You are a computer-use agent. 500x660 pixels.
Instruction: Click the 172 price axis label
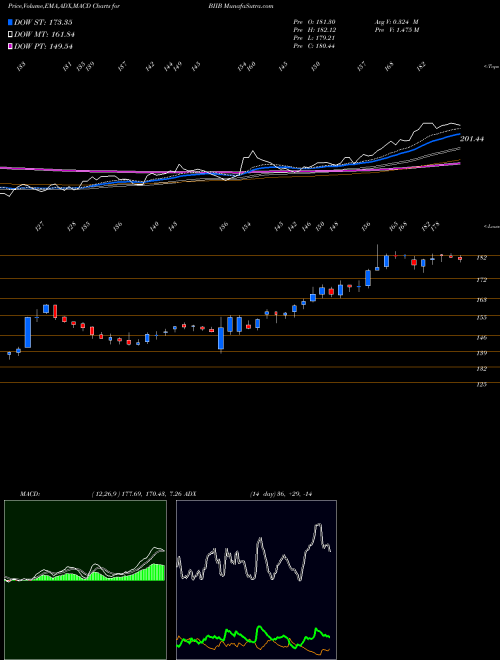(481, 280)
